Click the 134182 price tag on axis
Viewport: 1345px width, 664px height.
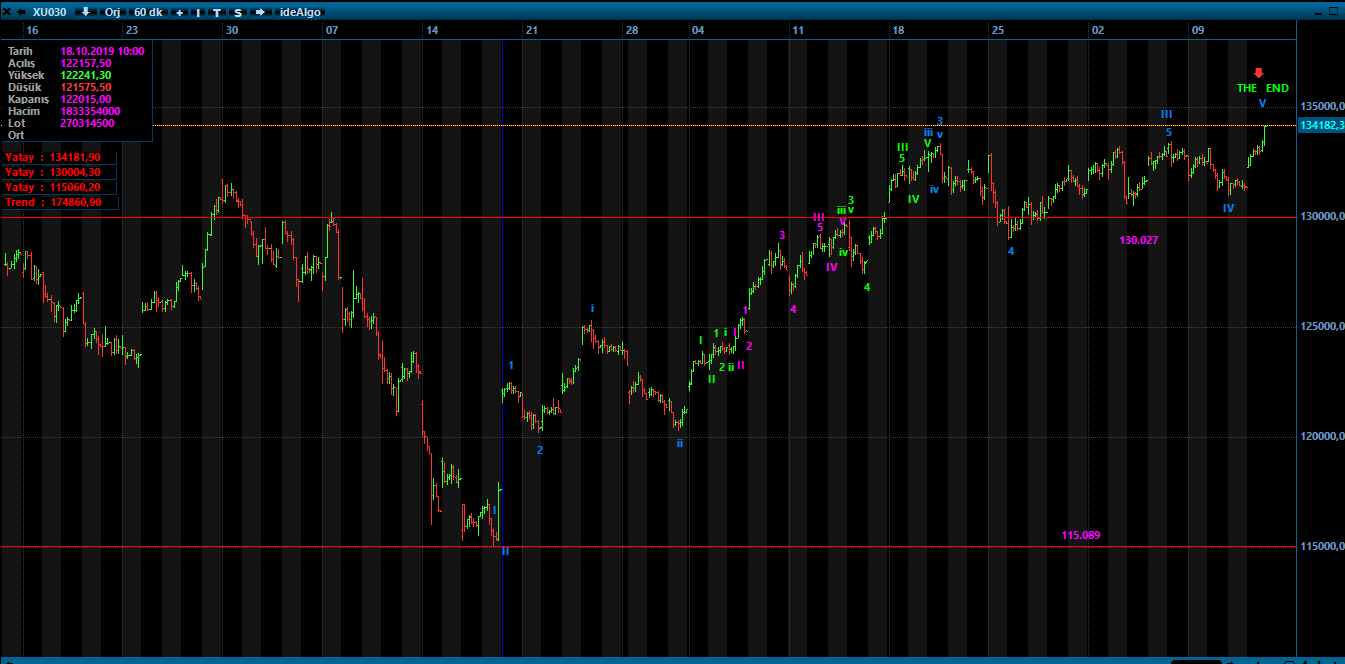click(x=1320, y=125)
